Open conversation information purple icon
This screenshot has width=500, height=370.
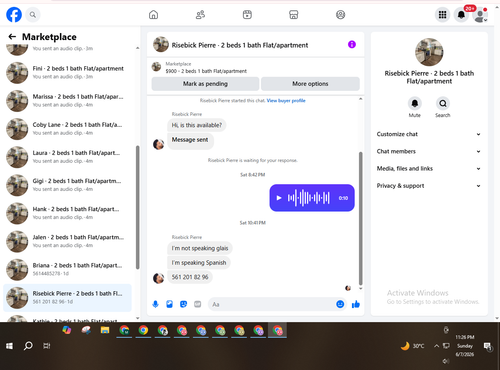(x=352, y=44)
